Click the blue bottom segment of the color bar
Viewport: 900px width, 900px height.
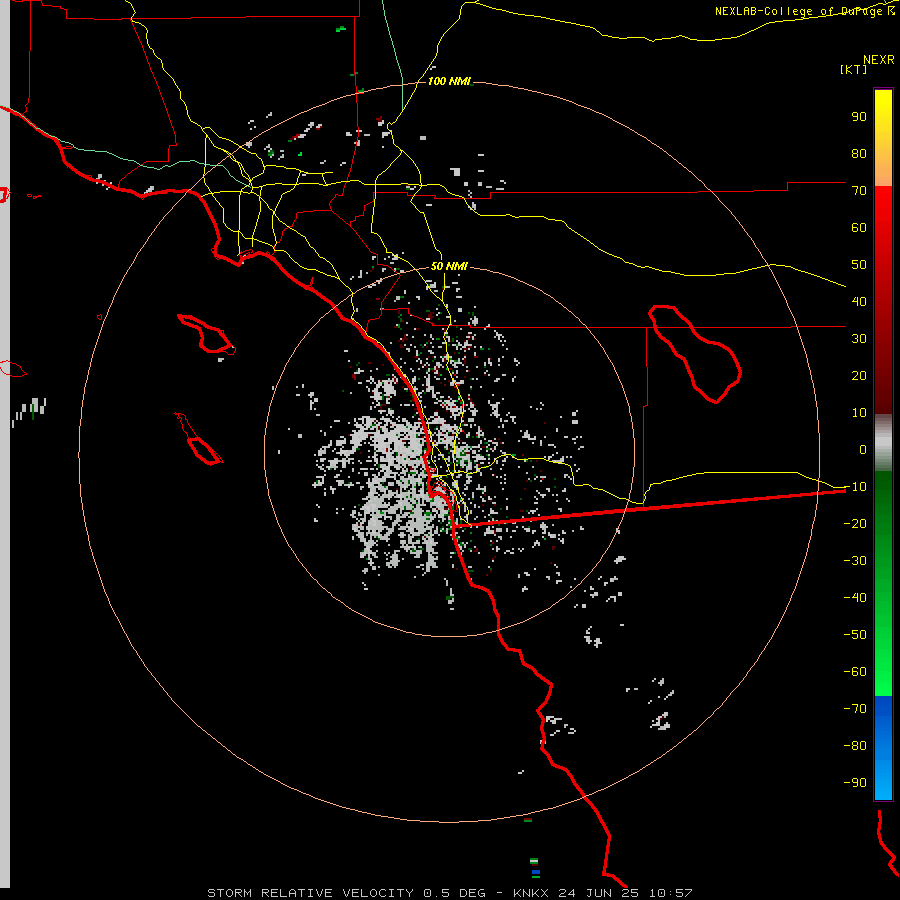pos(883,748)
